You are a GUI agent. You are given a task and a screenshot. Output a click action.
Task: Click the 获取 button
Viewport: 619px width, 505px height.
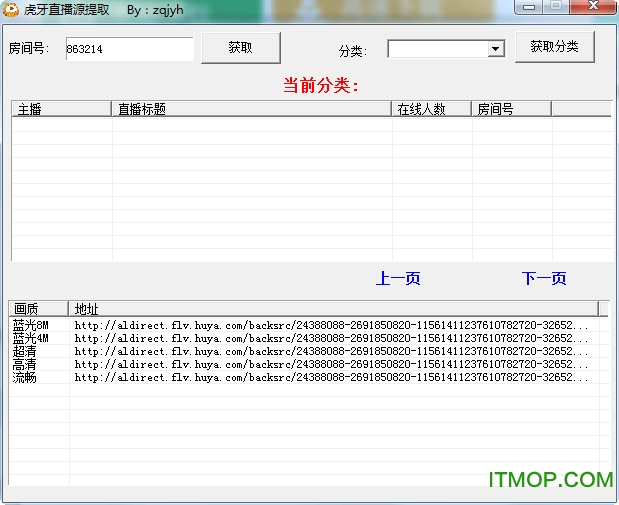pyautogui.click(x=241, y=48)
